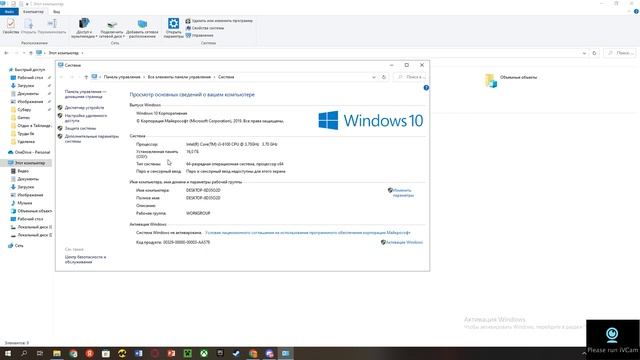Image resolution: width=640 pixels, height=360 pixels.
Task: Open Настройка удаленного доступа link
Action: pos(86,118)
